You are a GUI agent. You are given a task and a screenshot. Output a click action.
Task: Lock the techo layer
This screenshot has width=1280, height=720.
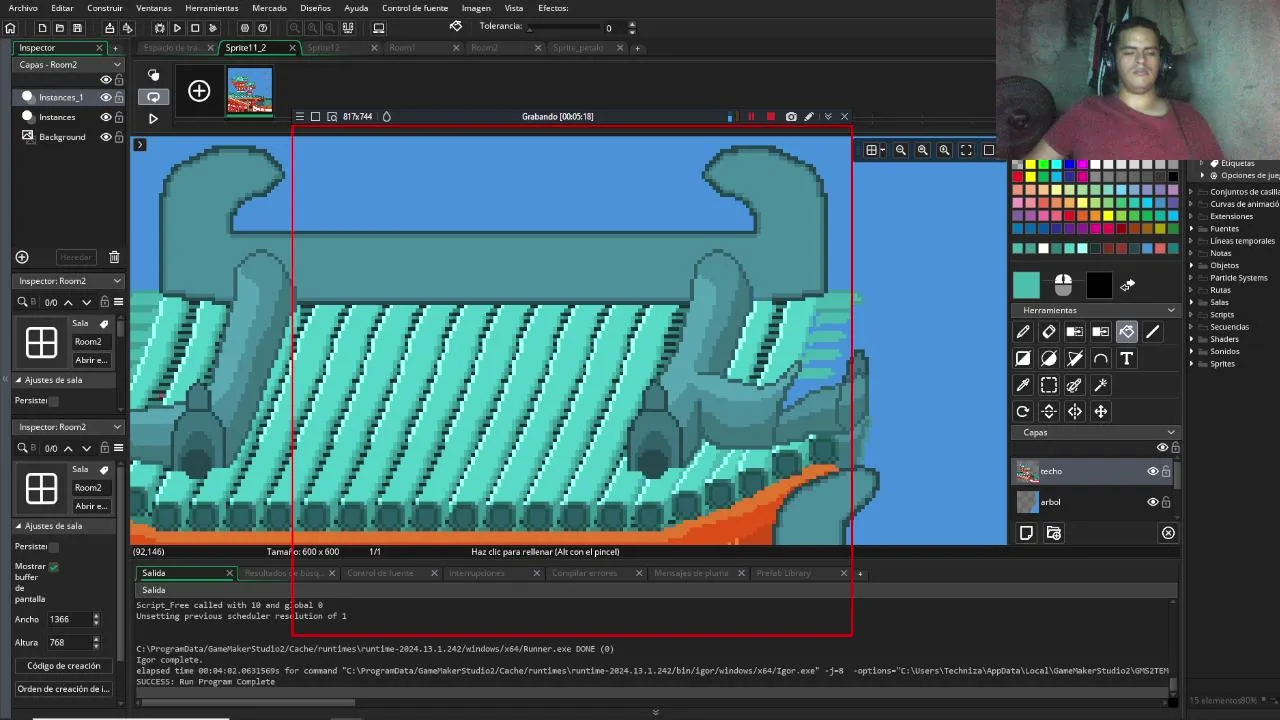click(1166, 471)
